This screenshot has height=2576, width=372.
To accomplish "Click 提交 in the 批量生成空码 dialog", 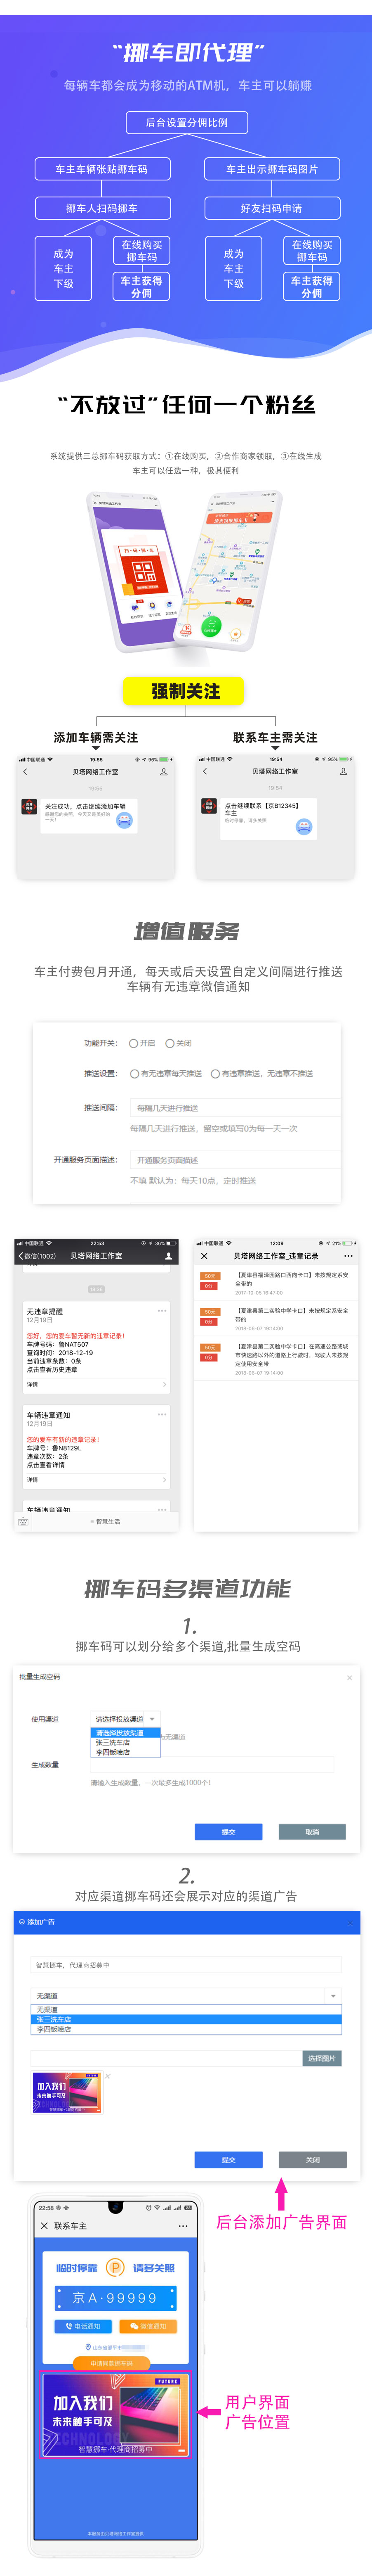I will pyautogui.click(x=228, y=1832).
